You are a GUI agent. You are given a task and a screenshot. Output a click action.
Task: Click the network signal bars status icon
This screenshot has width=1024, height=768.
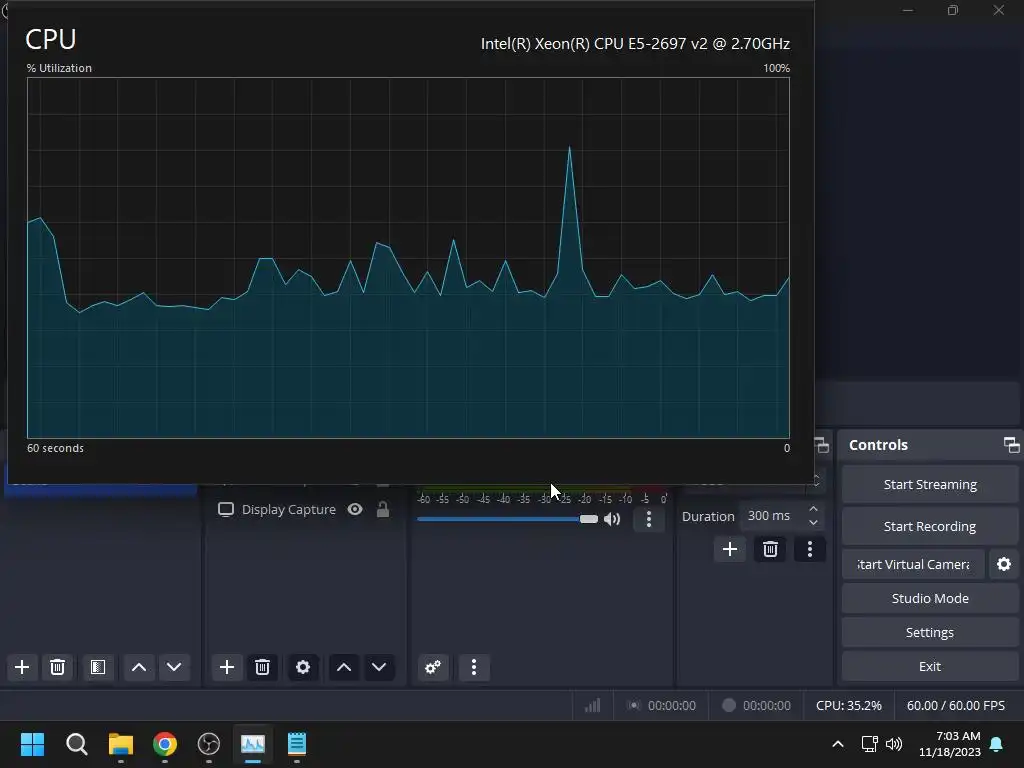592,705
